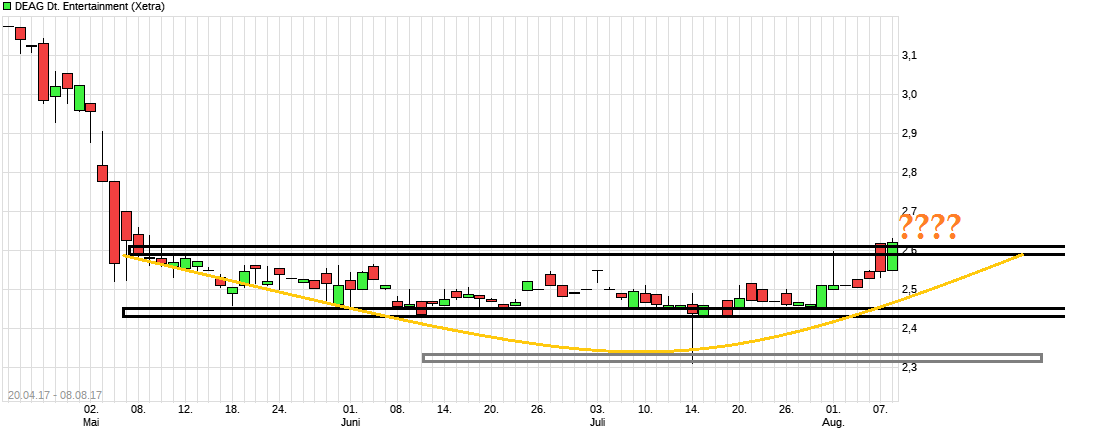The image size is (1120, 435).
Task: Select the date range label 20.04.17 - 08.08.17
Action: (55, 396)
